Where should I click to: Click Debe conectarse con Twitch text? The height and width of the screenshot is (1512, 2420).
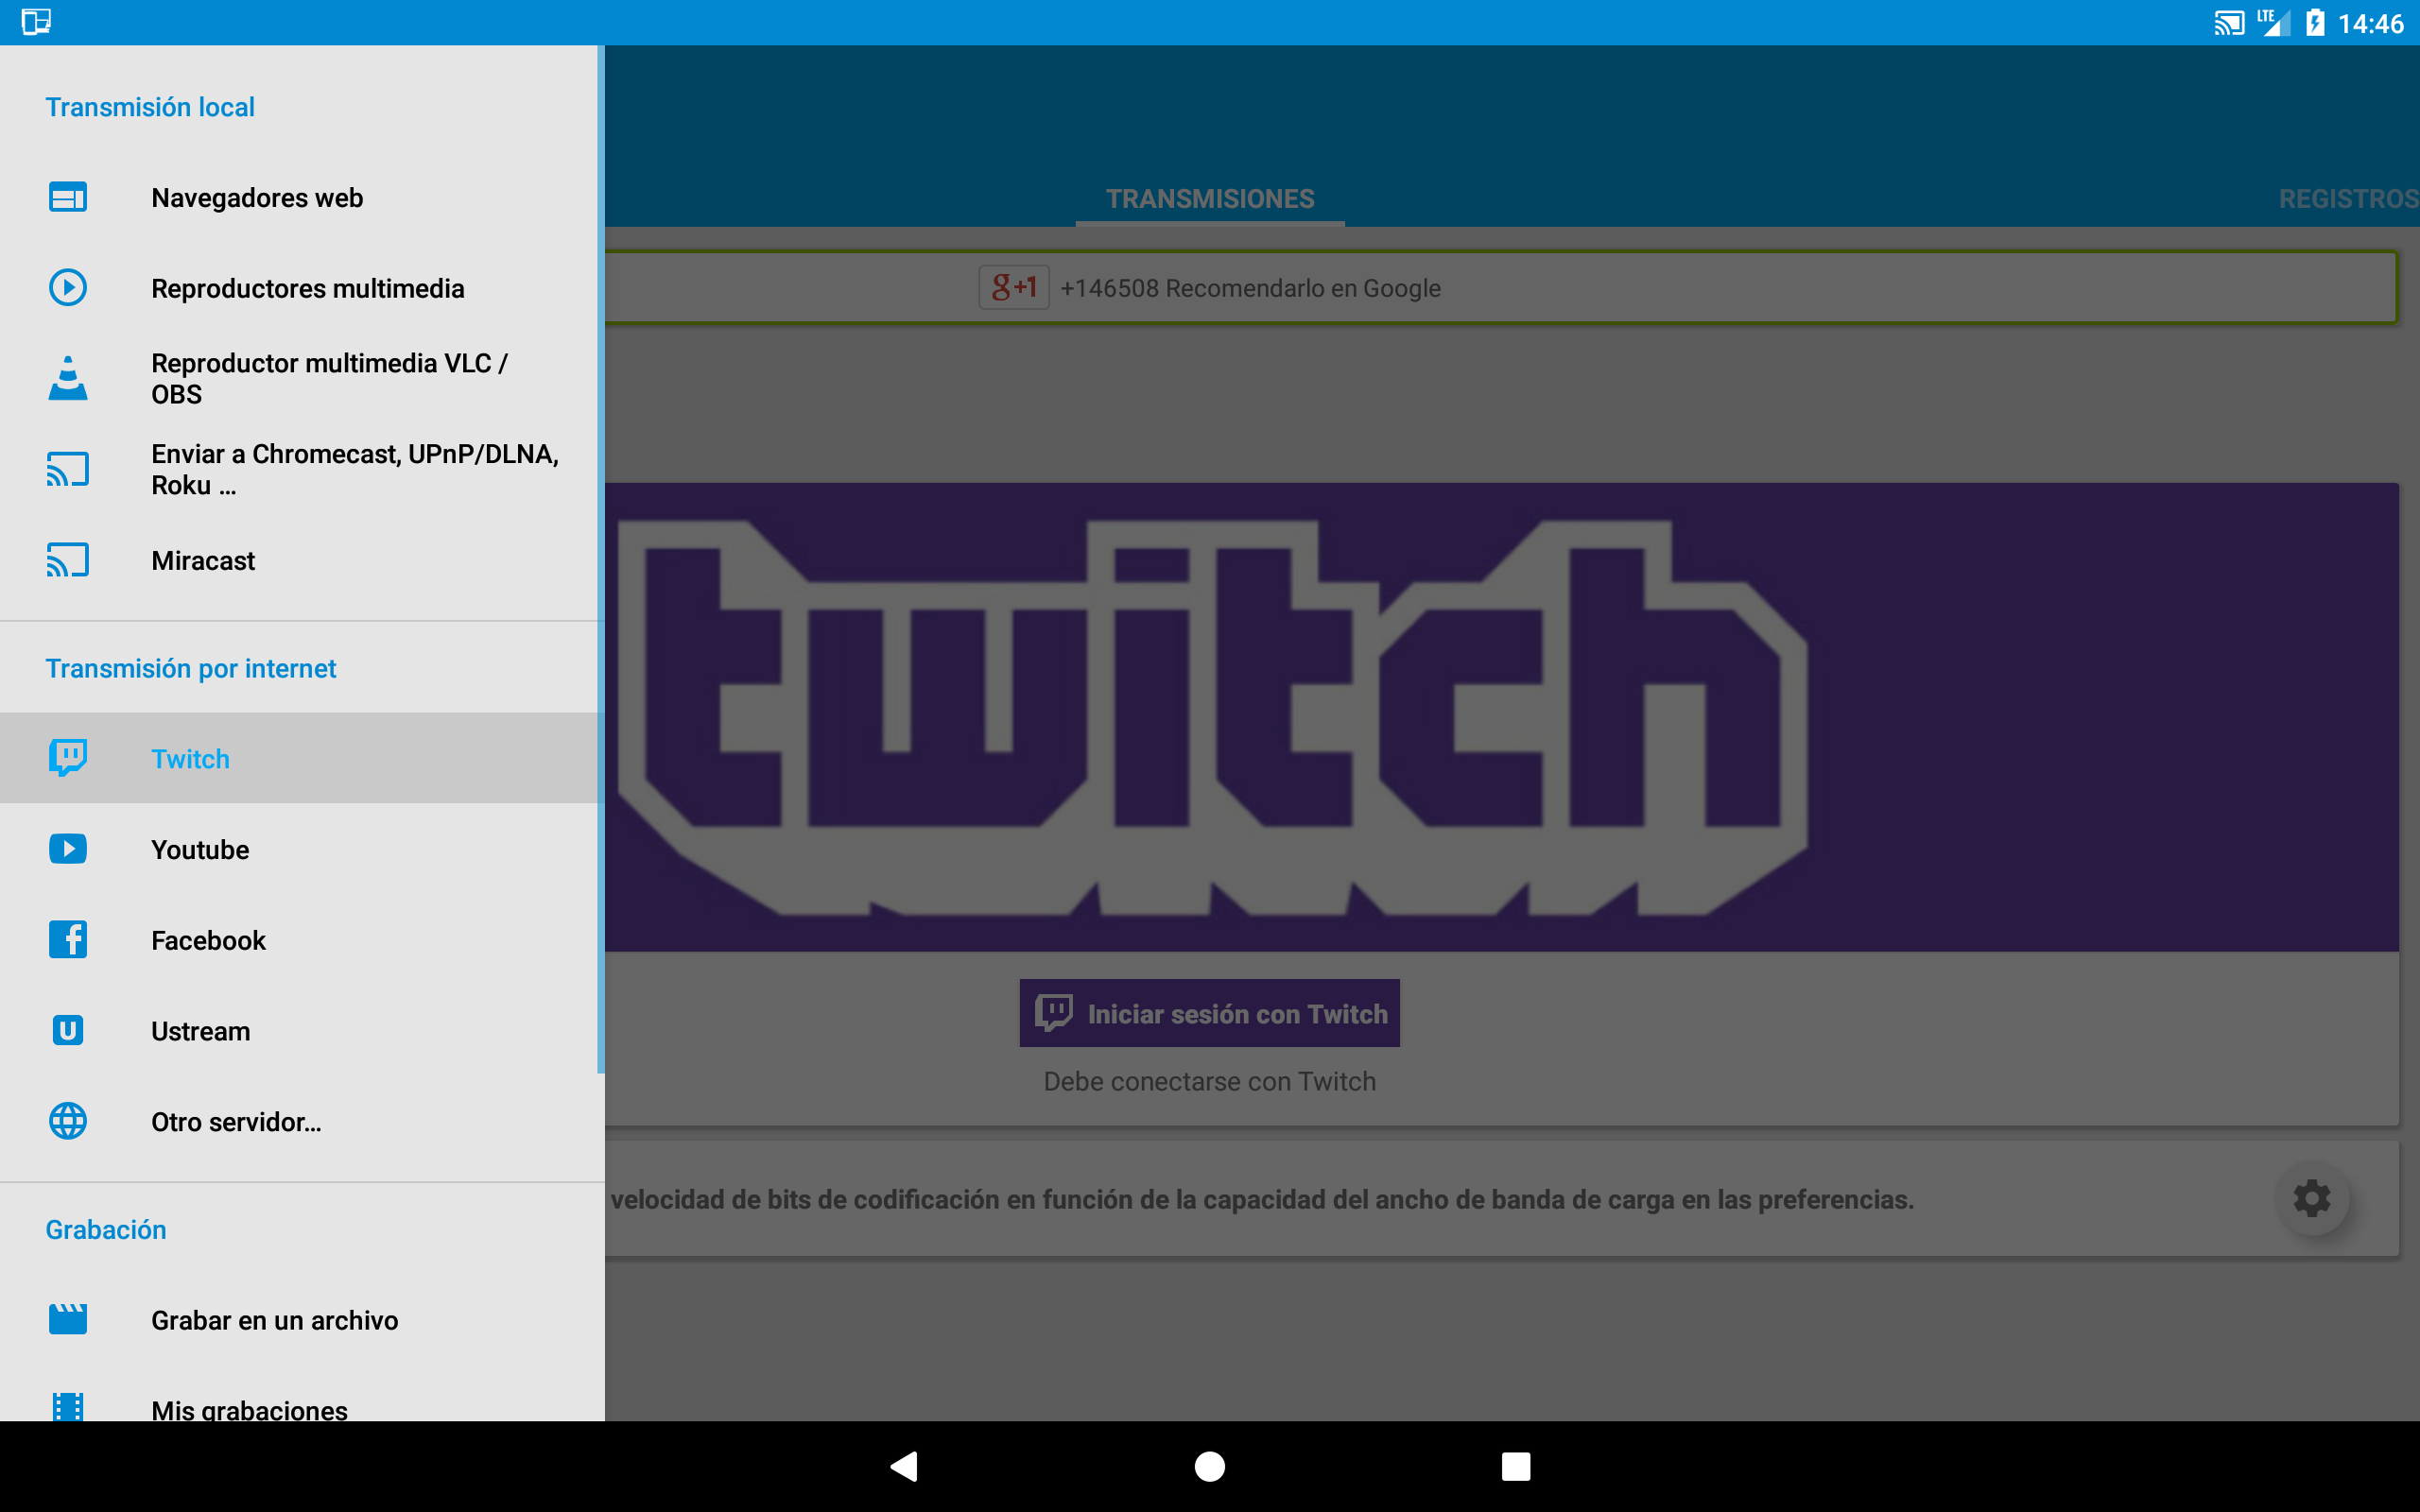coord(1210,1081)
